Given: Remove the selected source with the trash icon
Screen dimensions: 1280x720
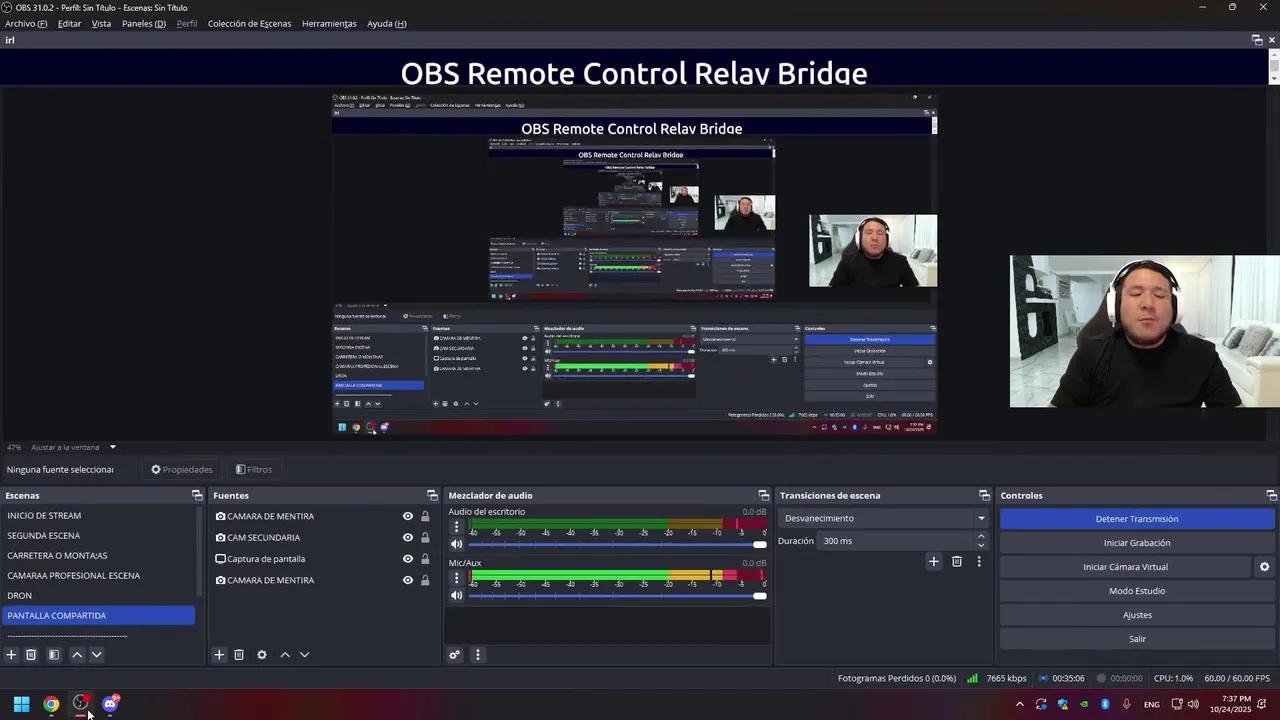Looking at the screenshot, I should 239,655.
